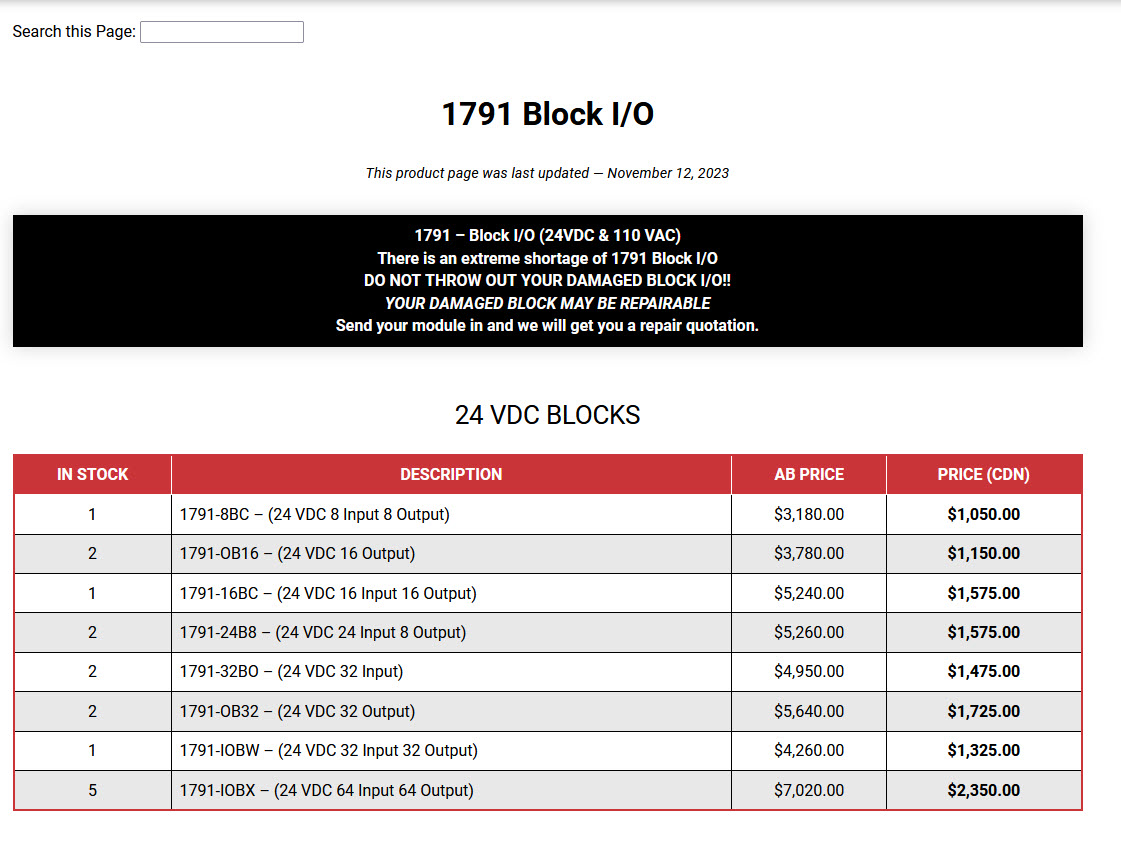Select the DESCRIPTION column header
The height and width of the screenshot is (867, 1121).
tap(451, 475)
